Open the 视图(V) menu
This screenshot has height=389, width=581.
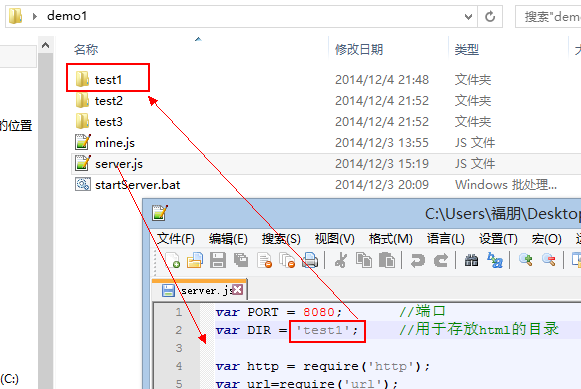pyautogui.click(x=335, y=239)
